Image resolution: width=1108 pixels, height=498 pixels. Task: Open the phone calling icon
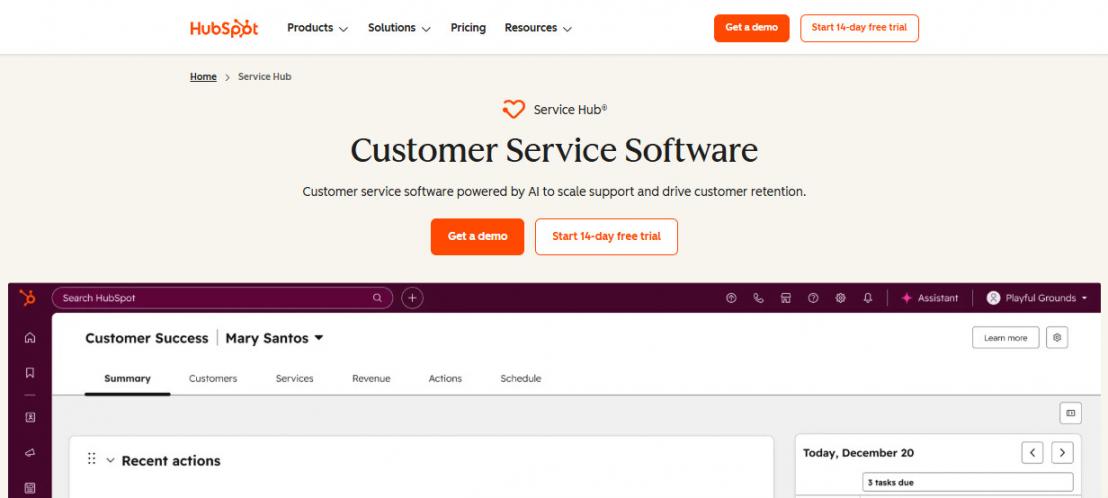(x=758, y=298)
